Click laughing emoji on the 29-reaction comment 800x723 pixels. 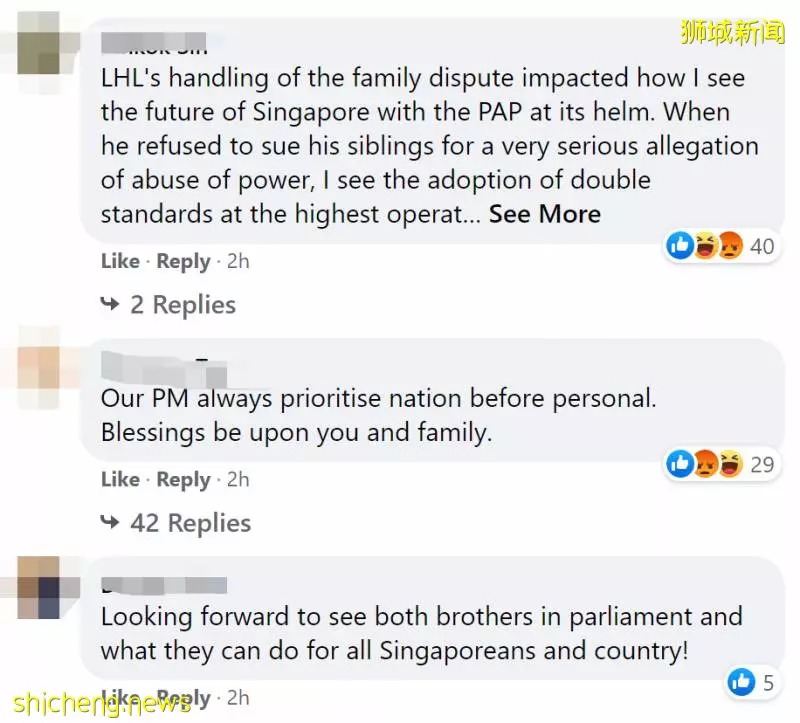coord(730,464)
